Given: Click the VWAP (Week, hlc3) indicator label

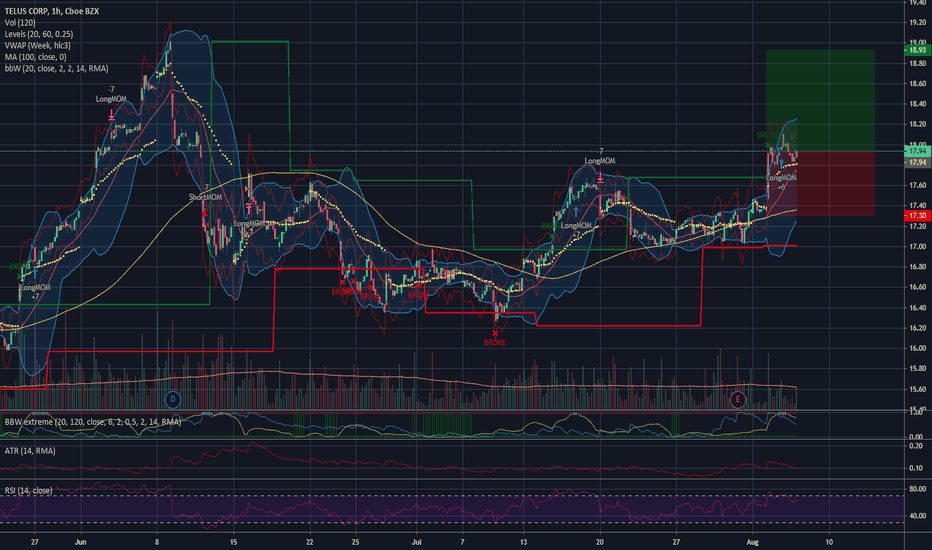Looking at the screenshot, I should point(37,45).
